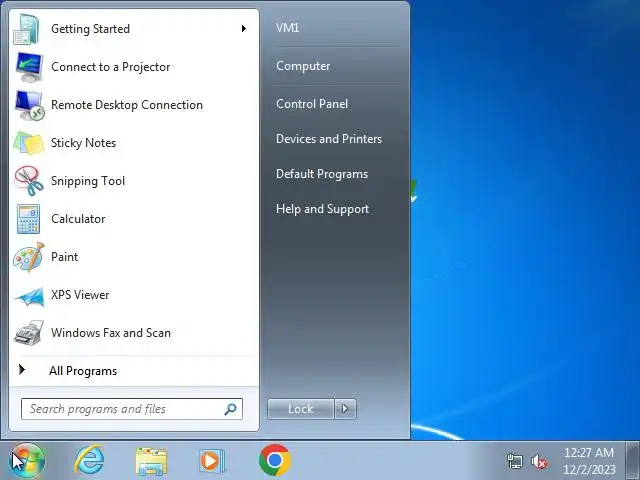The height and width of the screenshot is (480, 640).
Task: Expand the Getting Started submenu arrow
Action: [244, 29]
